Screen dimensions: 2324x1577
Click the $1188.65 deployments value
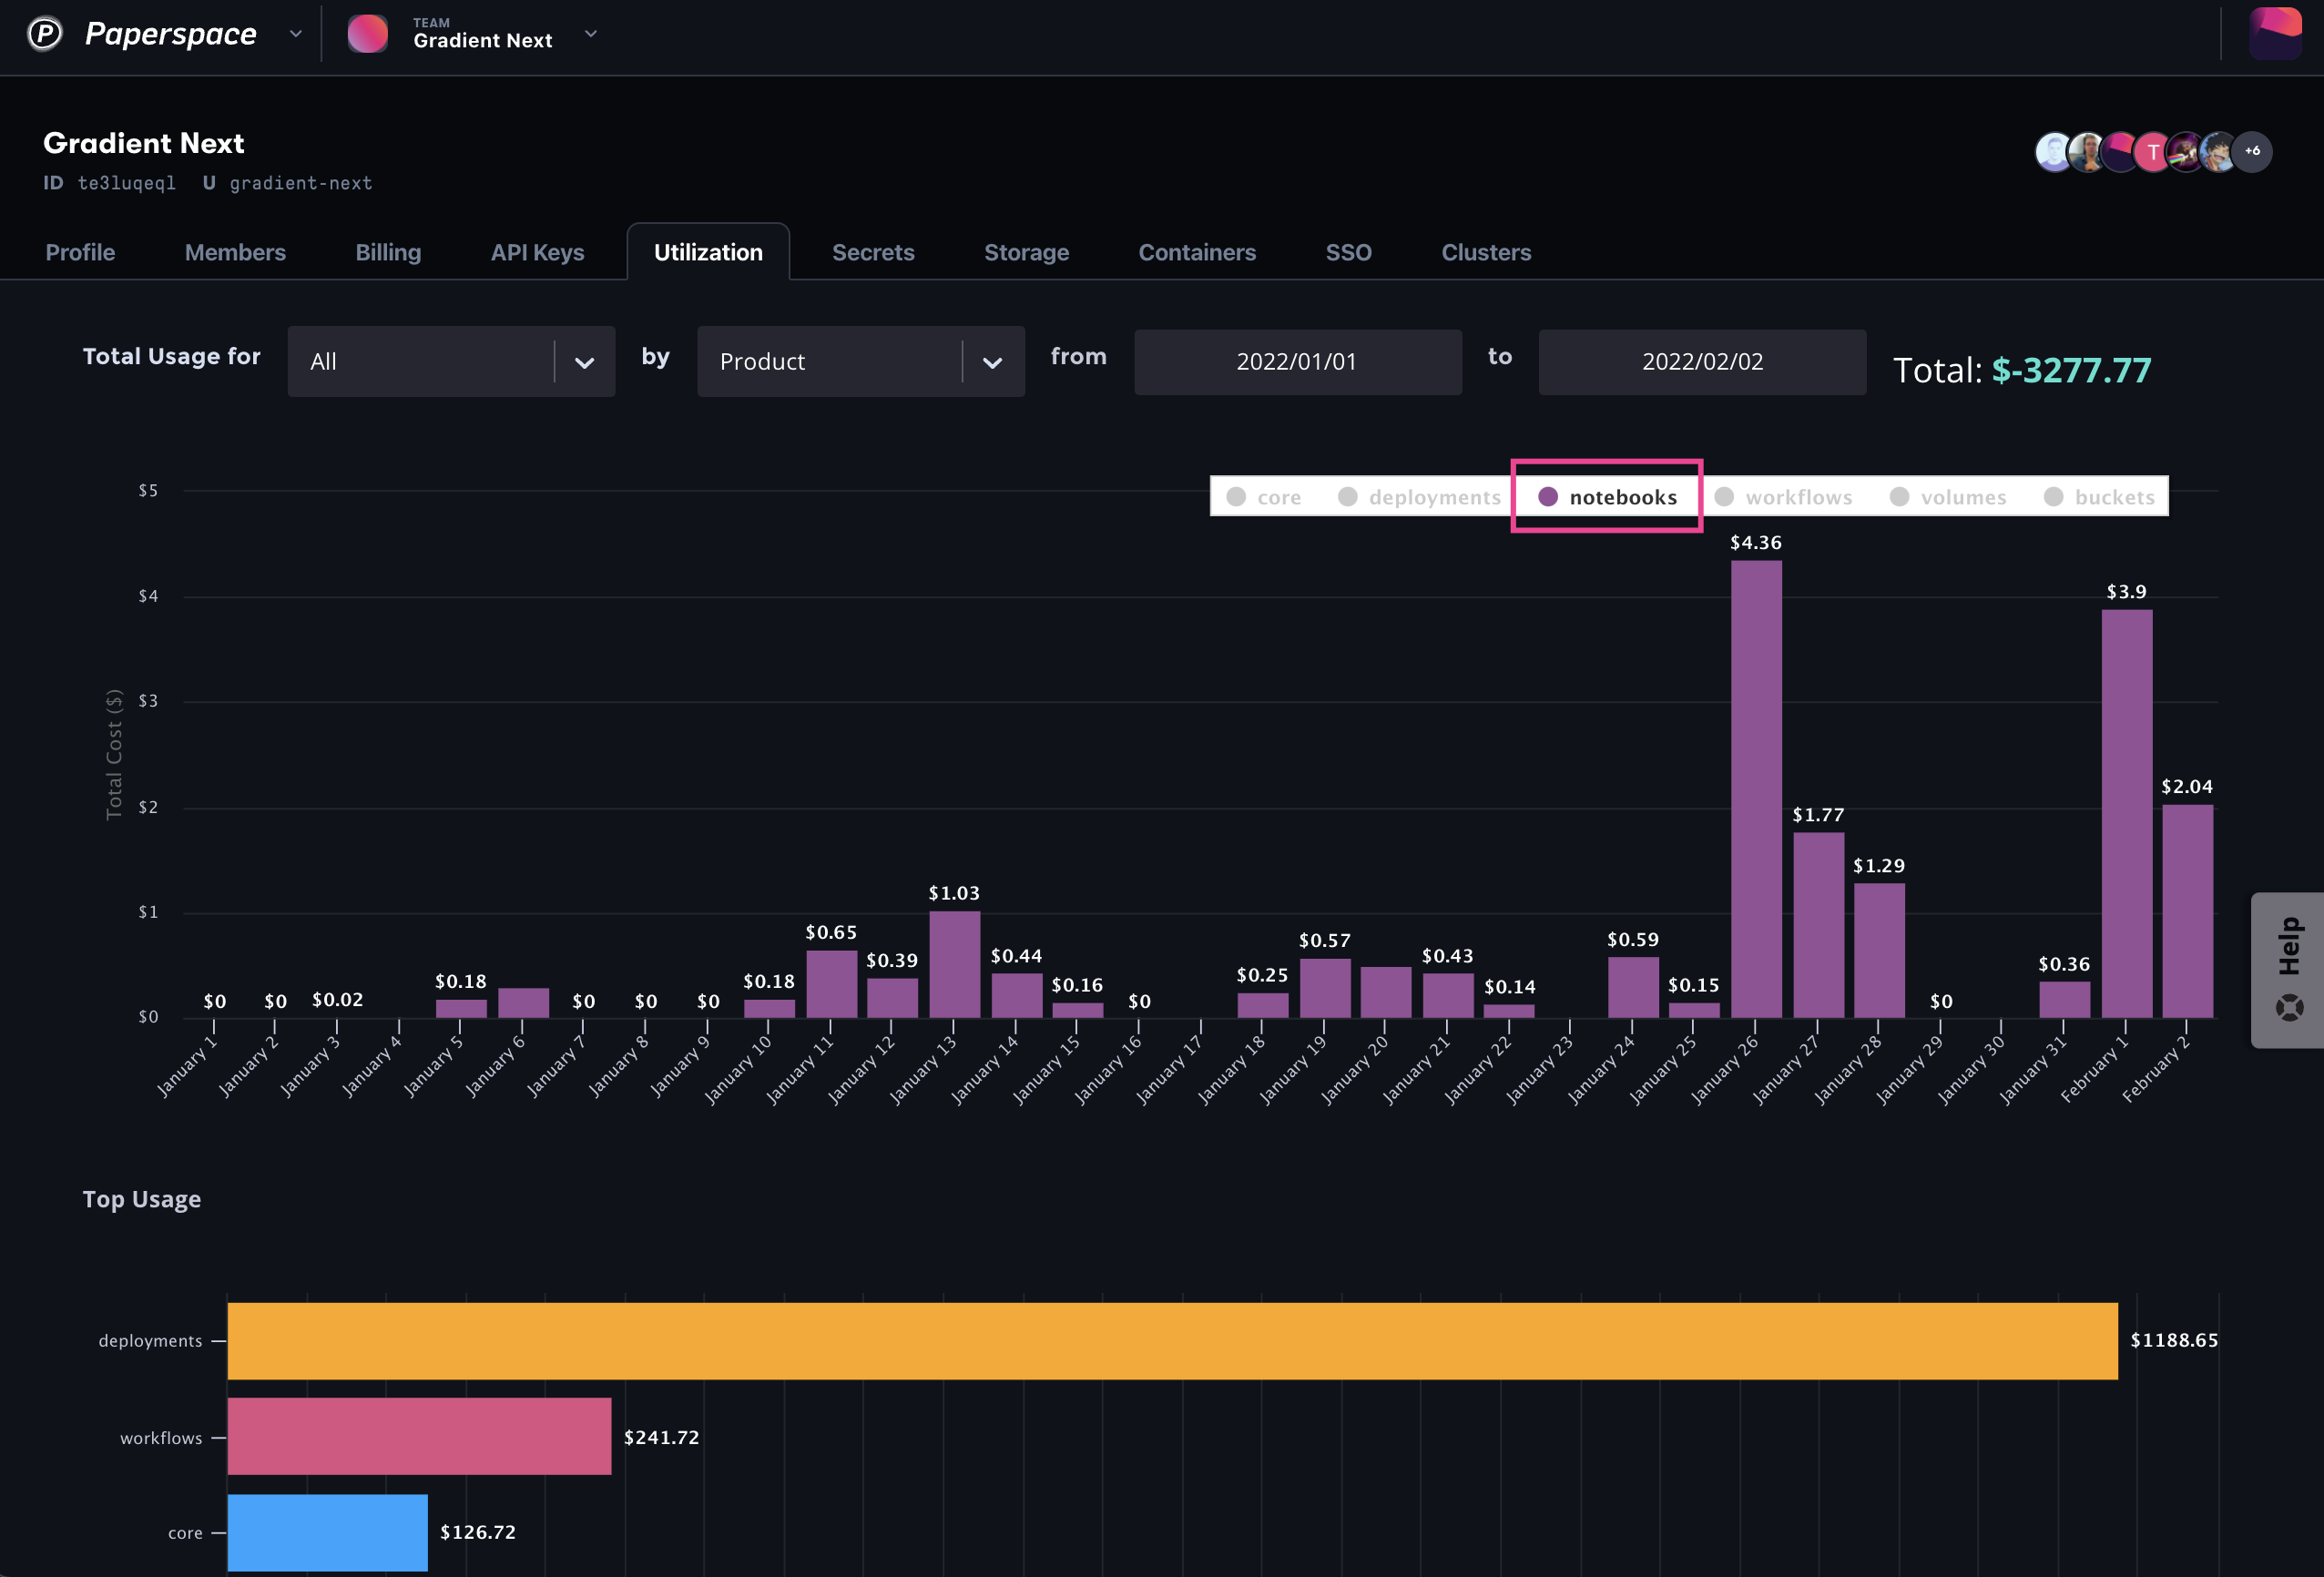click(2174, 1340)
